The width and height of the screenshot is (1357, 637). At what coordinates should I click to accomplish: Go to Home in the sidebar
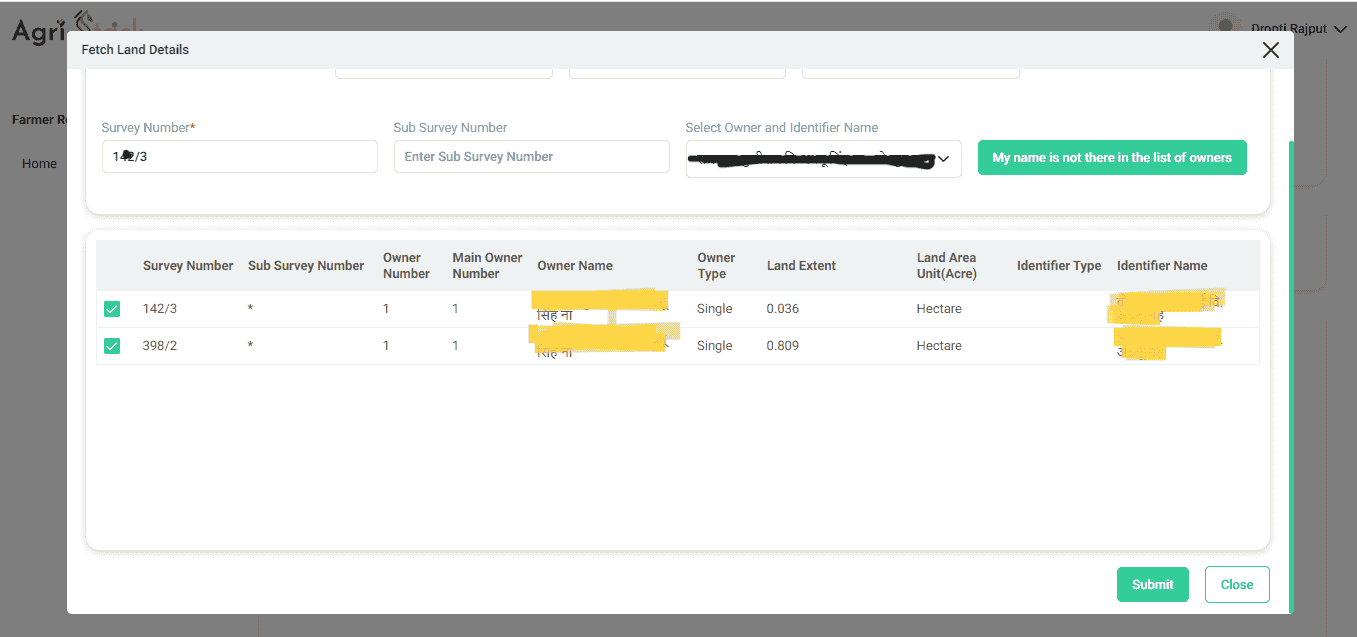[x=39, y=164]
